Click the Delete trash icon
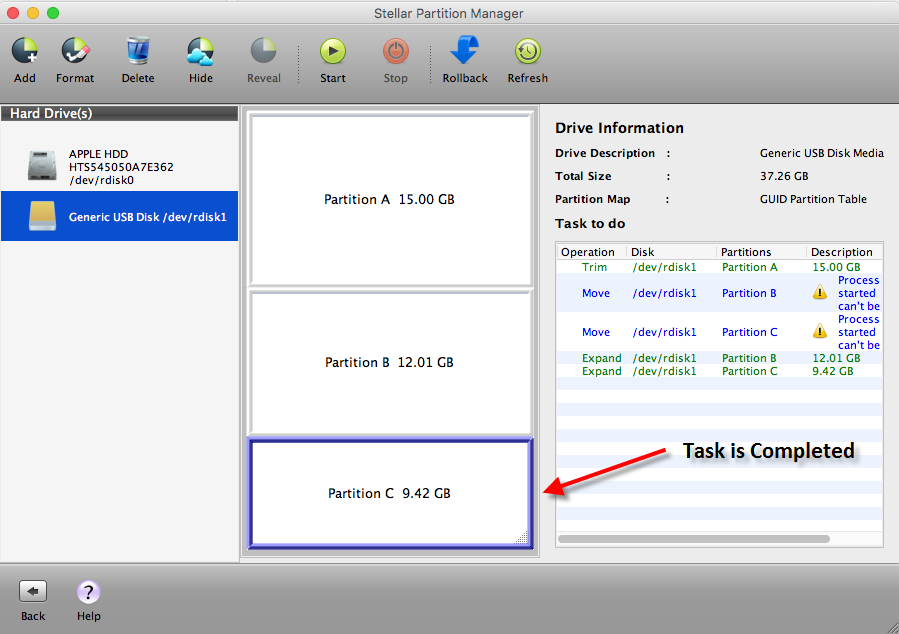This screenshot has width=899, height=634. pyautogui.click(x=138, y=52)
